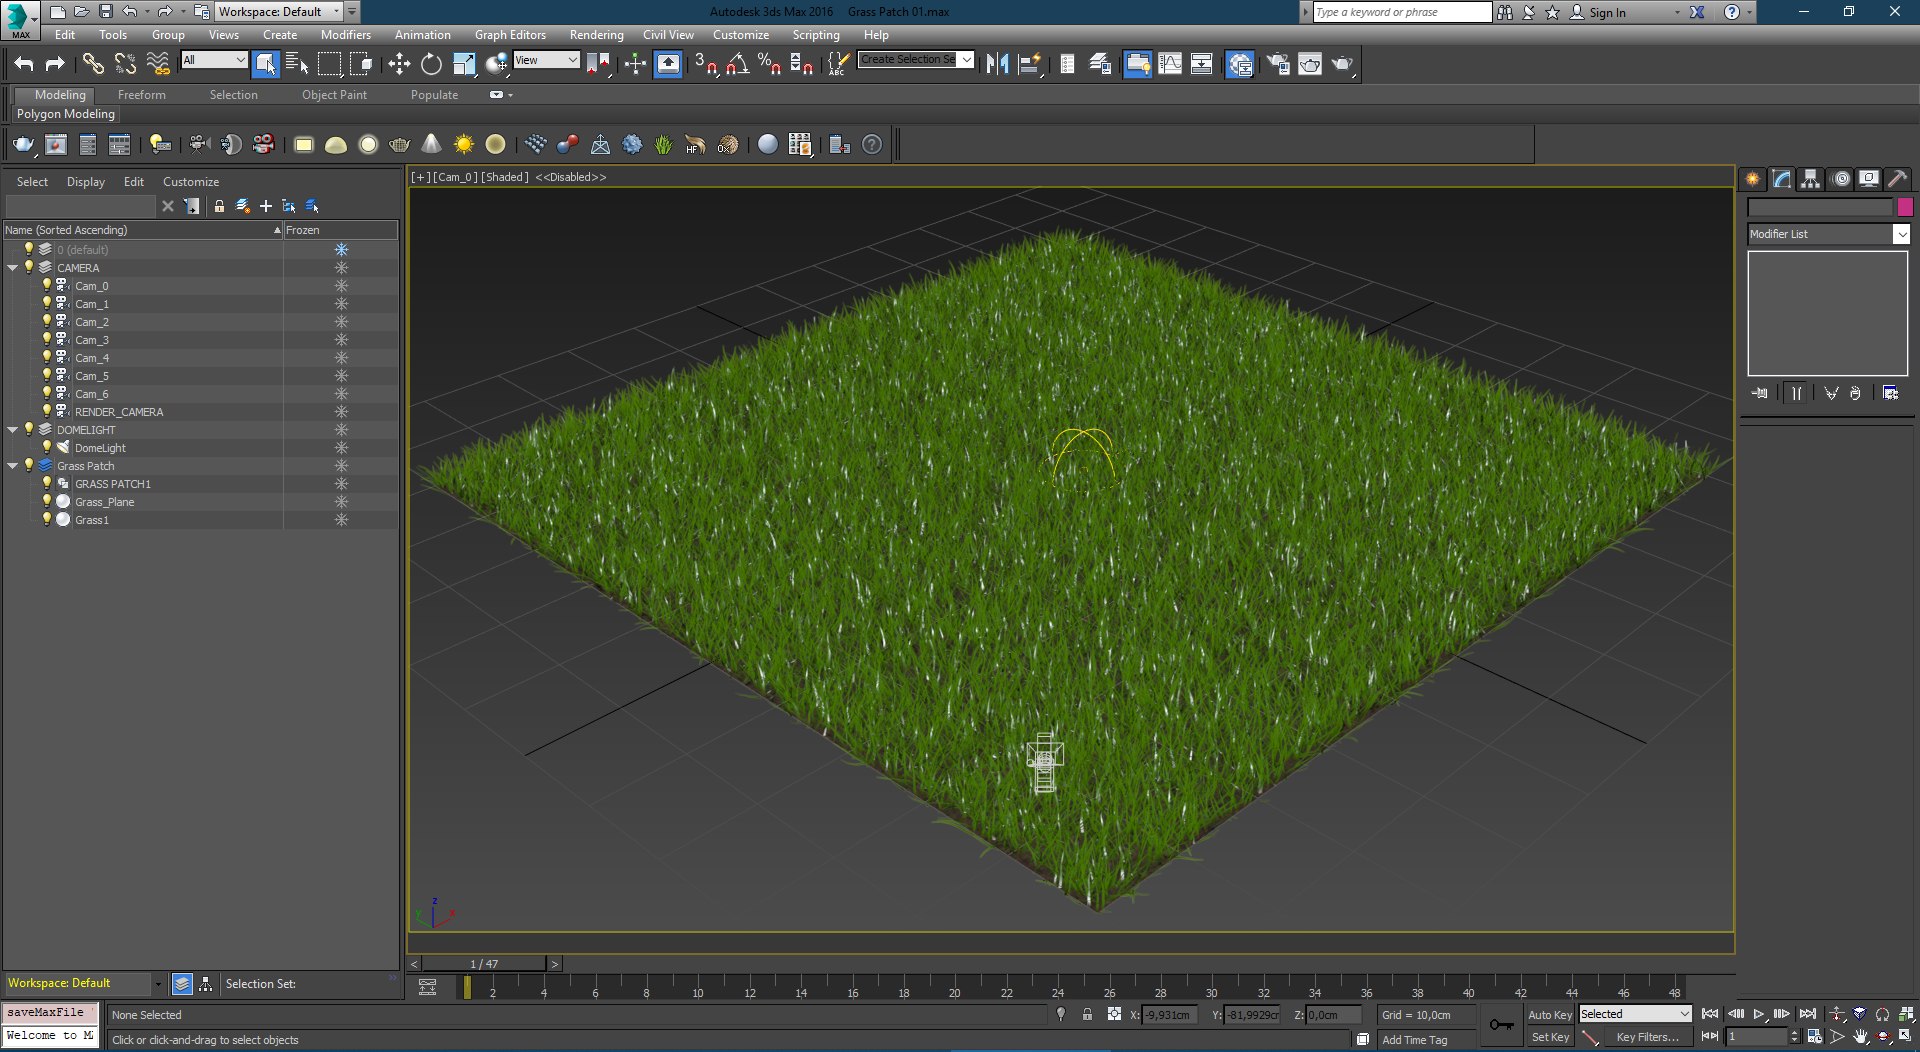Toggle visibility bulb for Cam_3
The width and height of the screenshot is (1920, 1052).
(x=46, y=340)
